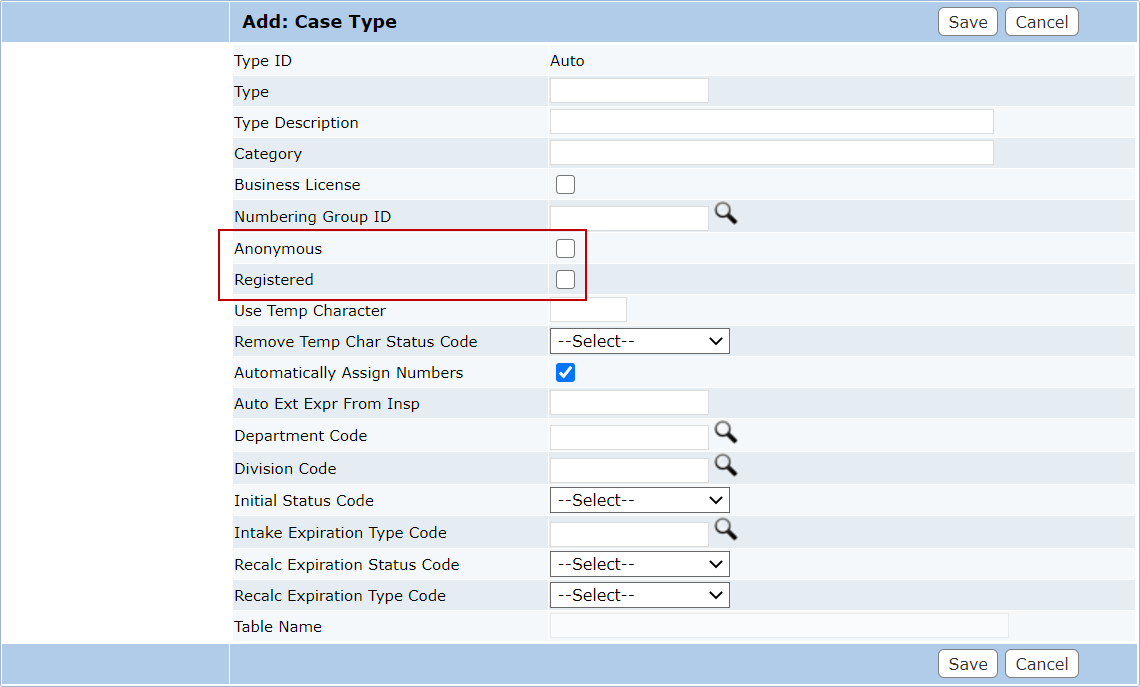Click the bottom Cancel button

tap(1041, 664)
